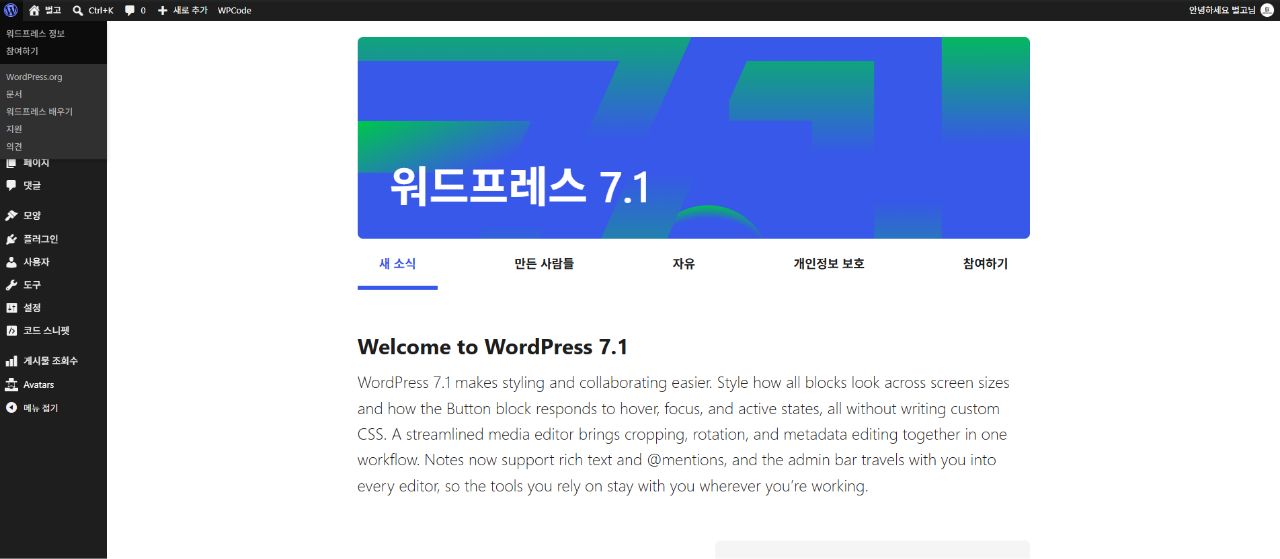
Task: Click the 워드프레스 7.1 banner image
Action: (x=694, y=138)
